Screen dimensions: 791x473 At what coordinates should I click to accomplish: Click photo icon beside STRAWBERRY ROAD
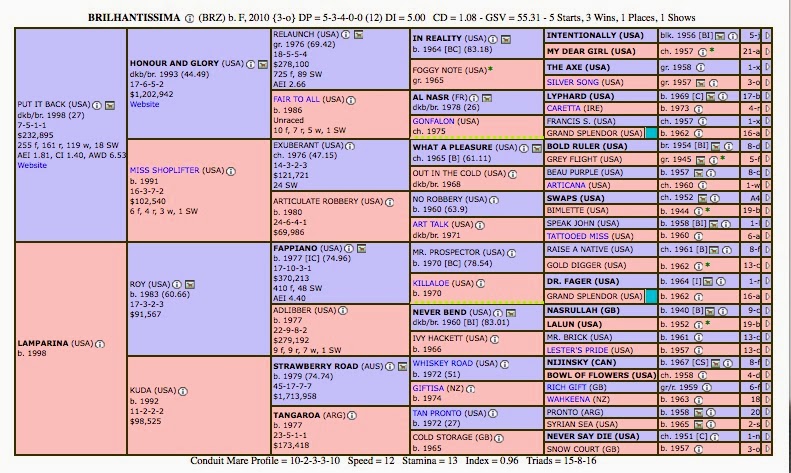(x=402, y=367)
